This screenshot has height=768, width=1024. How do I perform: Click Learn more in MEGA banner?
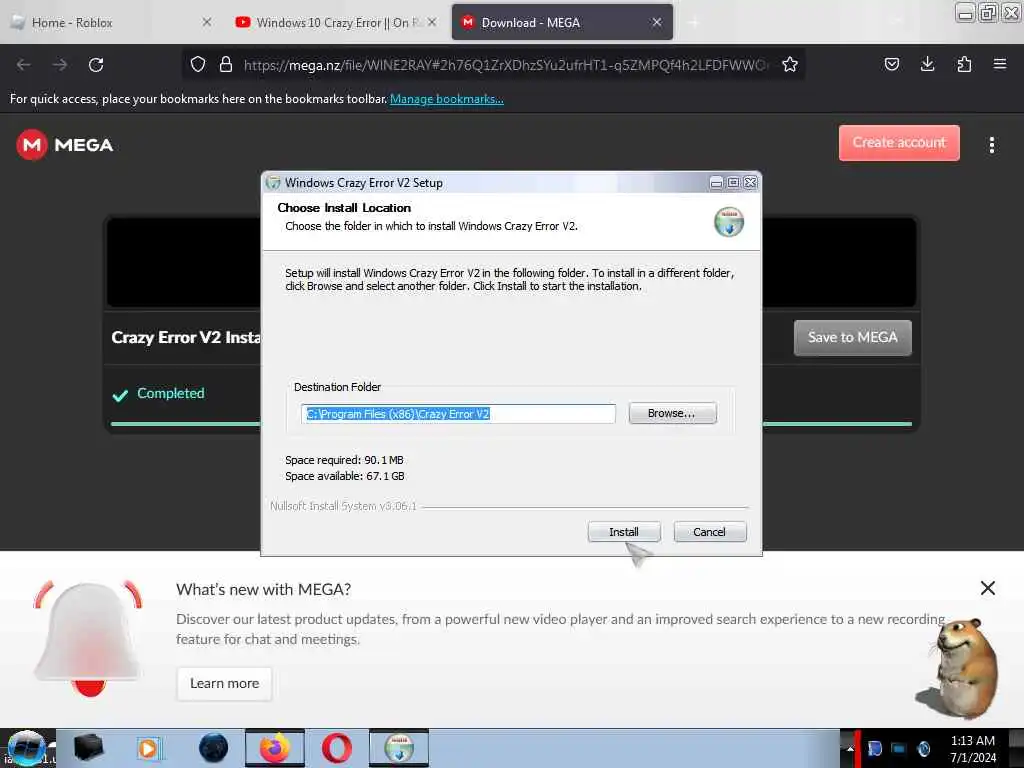225,683
